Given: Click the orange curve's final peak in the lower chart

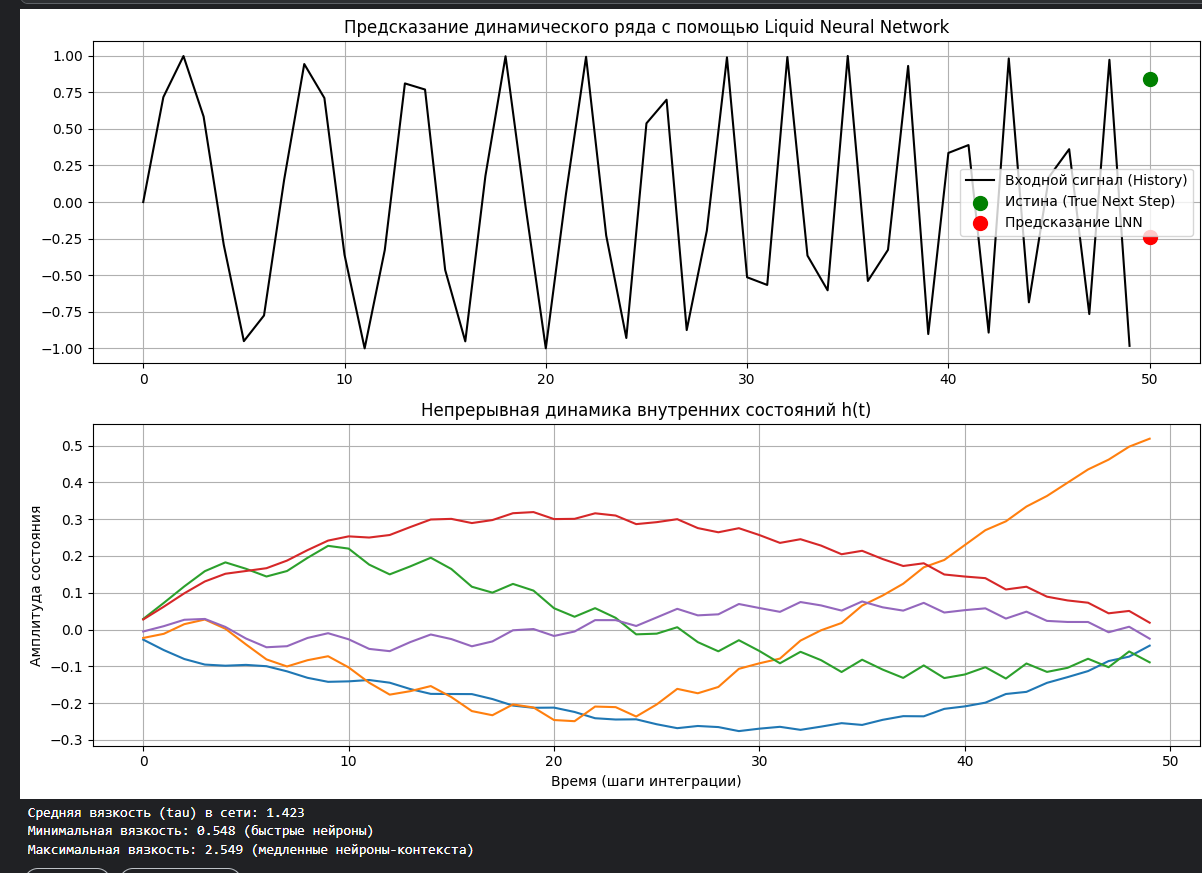Looking at the screenshot, I should (x=1149, y=439).
